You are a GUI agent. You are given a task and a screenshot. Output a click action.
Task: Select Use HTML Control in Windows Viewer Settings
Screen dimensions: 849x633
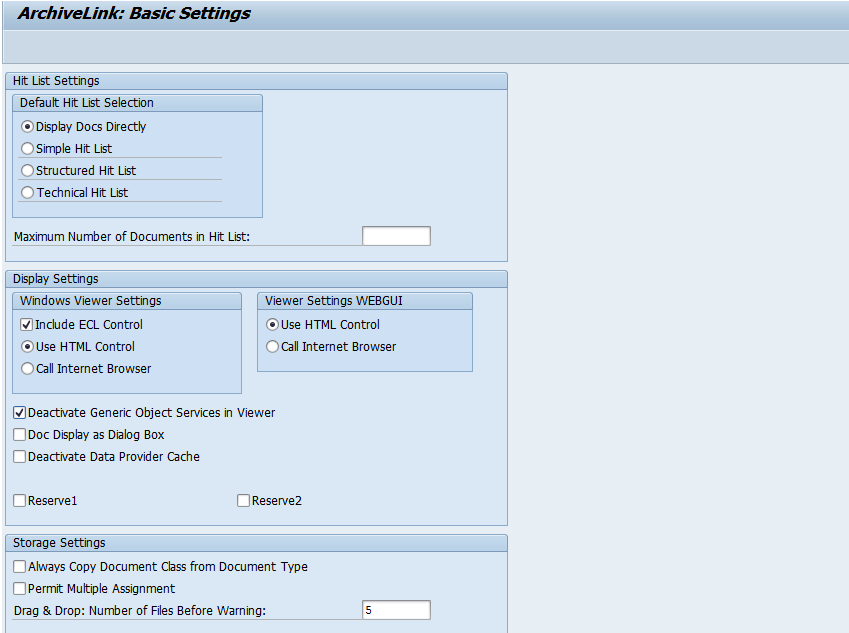point(27,347)
